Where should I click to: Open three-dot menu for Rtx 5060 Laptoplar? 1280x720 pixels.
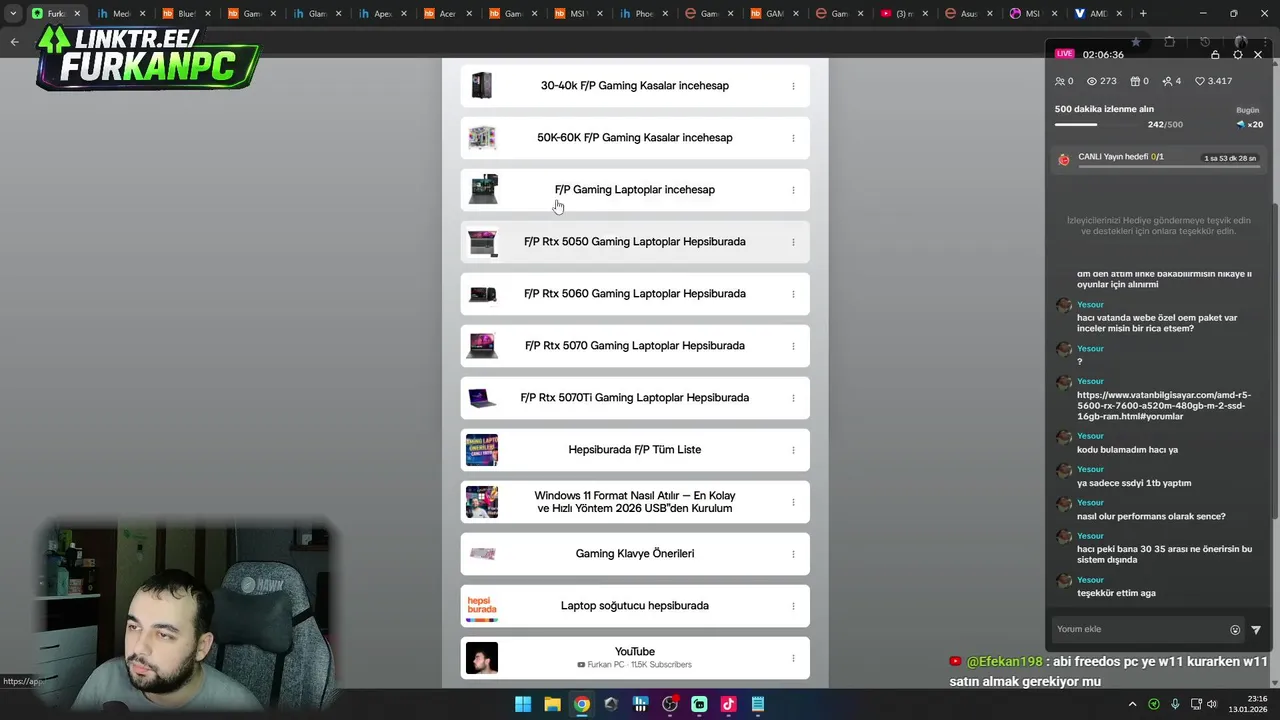coord(793,294)
